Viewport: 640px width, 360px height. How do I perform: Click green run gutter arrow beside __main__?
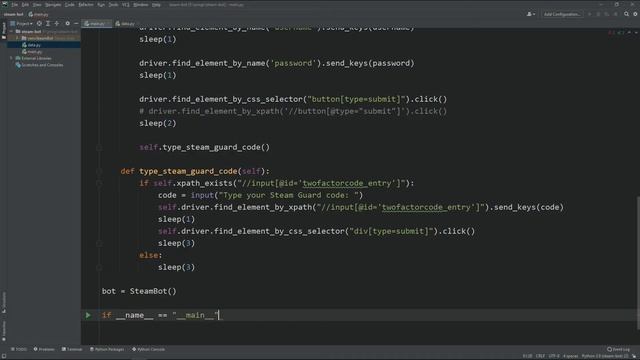88,315
